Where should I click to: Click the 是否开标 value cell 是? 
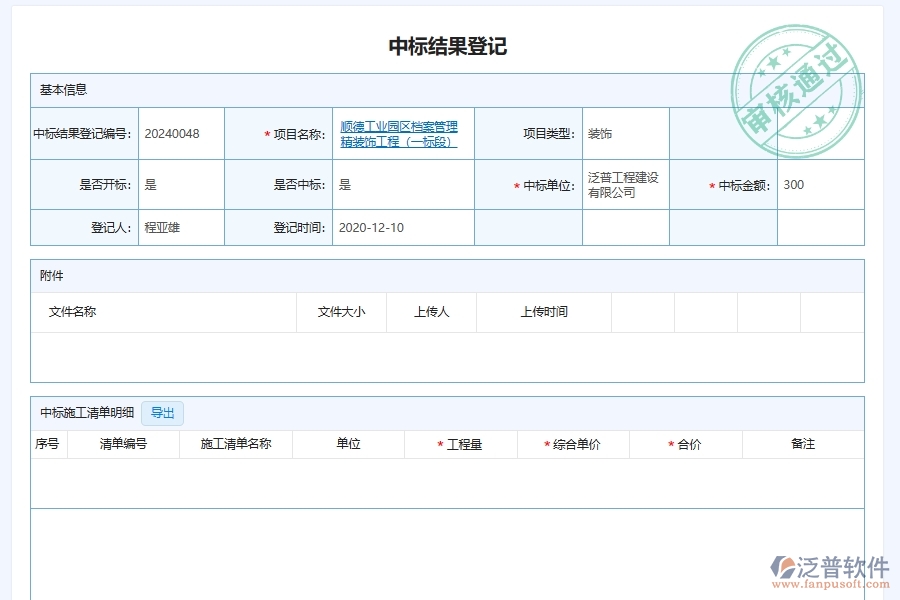pos(180,185)
